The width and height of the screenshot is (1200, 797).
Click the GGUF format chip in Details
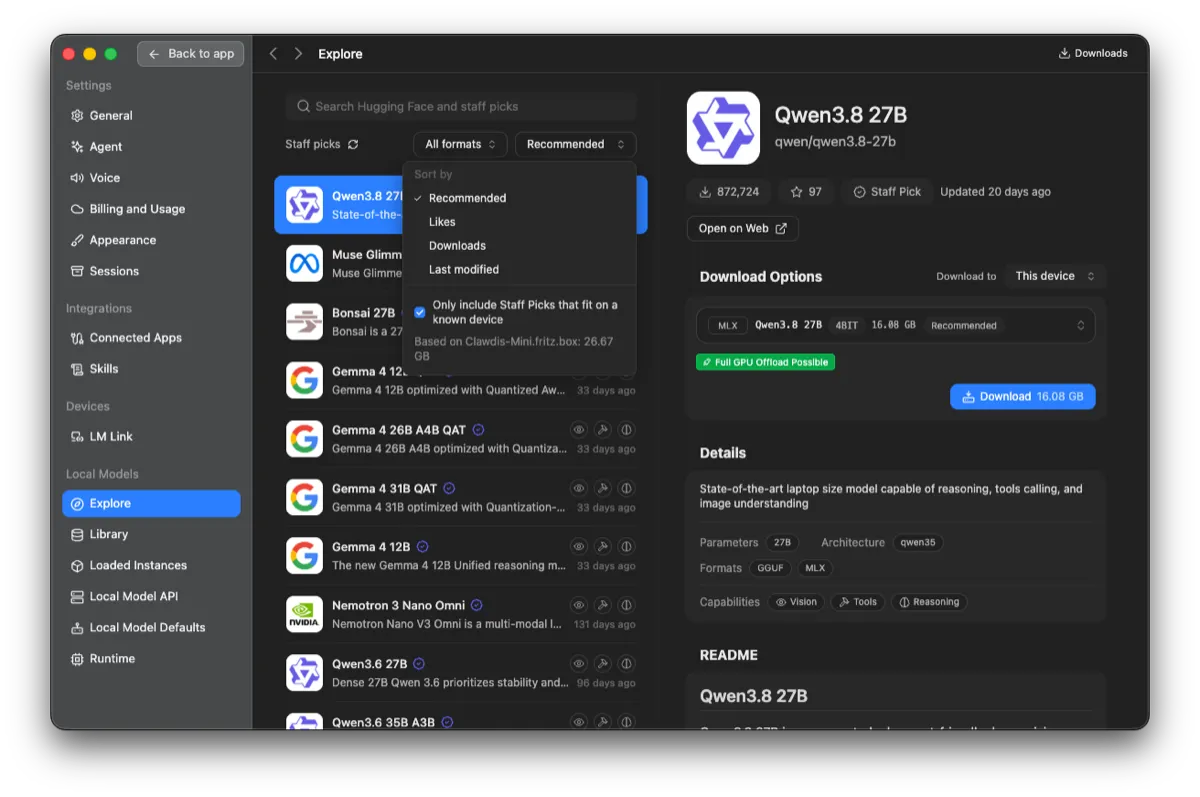tap(770, 568)
